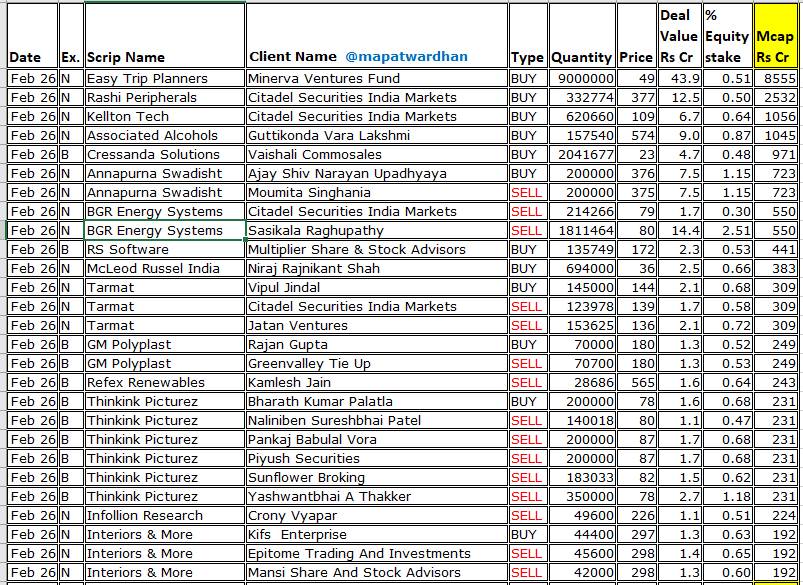This screenshot has width=803, height=585.
Task: Click quantity 350000 cell
Action: click(582, 496)
